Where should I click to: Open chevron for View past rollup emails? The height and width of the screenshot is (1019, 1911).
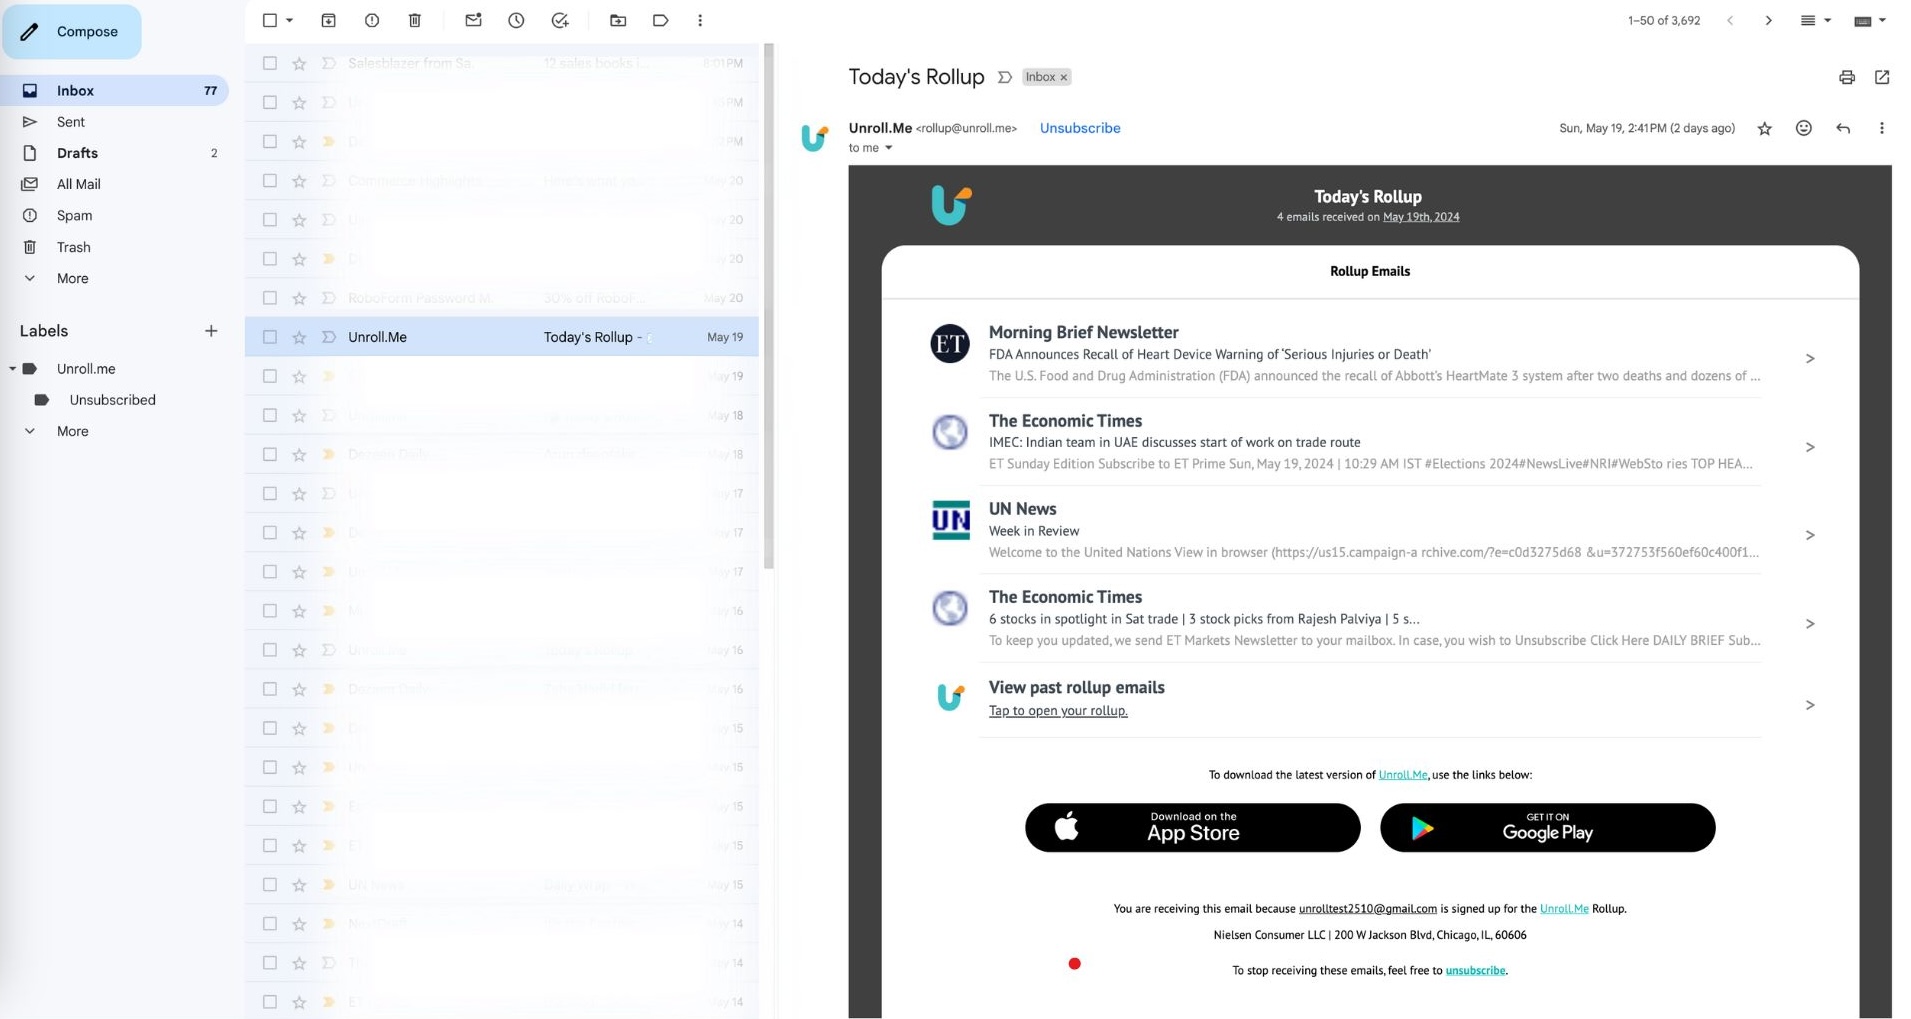coord(1810,705)
